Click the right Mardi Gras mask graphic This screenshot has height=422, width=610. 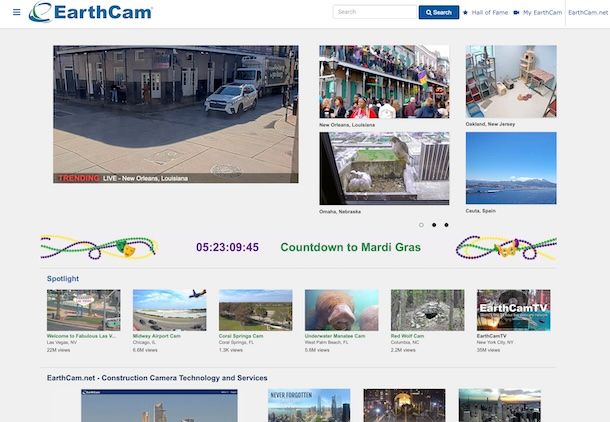(x=507, y=249)
